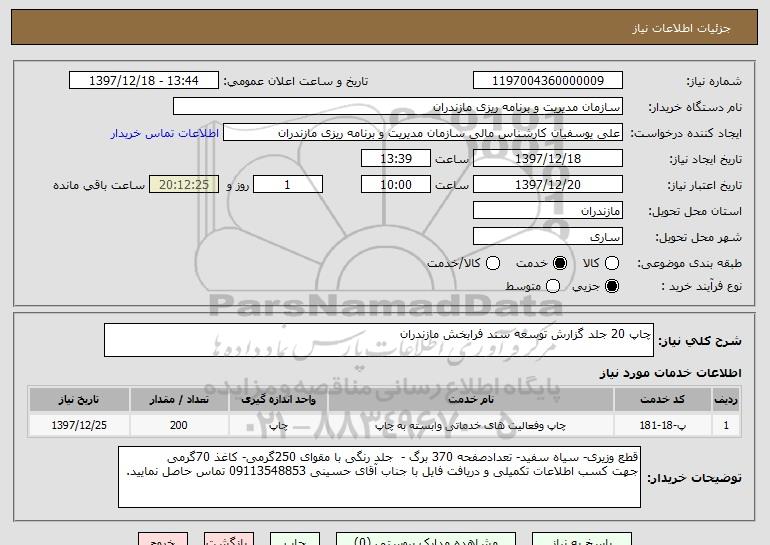Click the توضیحات خریدار text area
Image resolution: width=770 pixels, height=545 pixels.
[x=379, y=477]
